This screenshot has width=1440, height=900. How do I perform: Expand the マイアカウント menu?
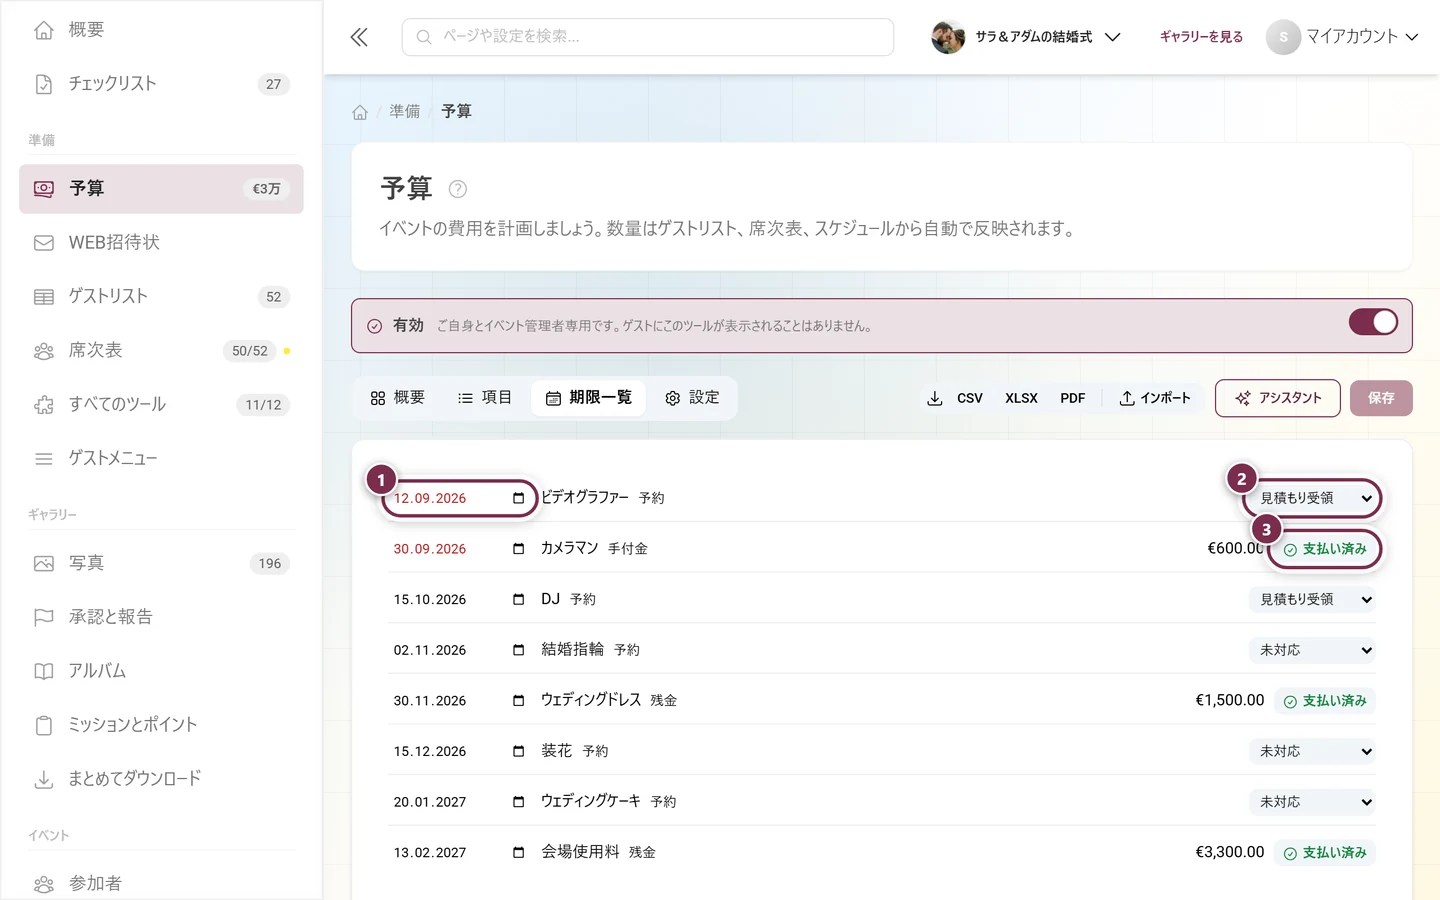click(x=1343, y=37)
